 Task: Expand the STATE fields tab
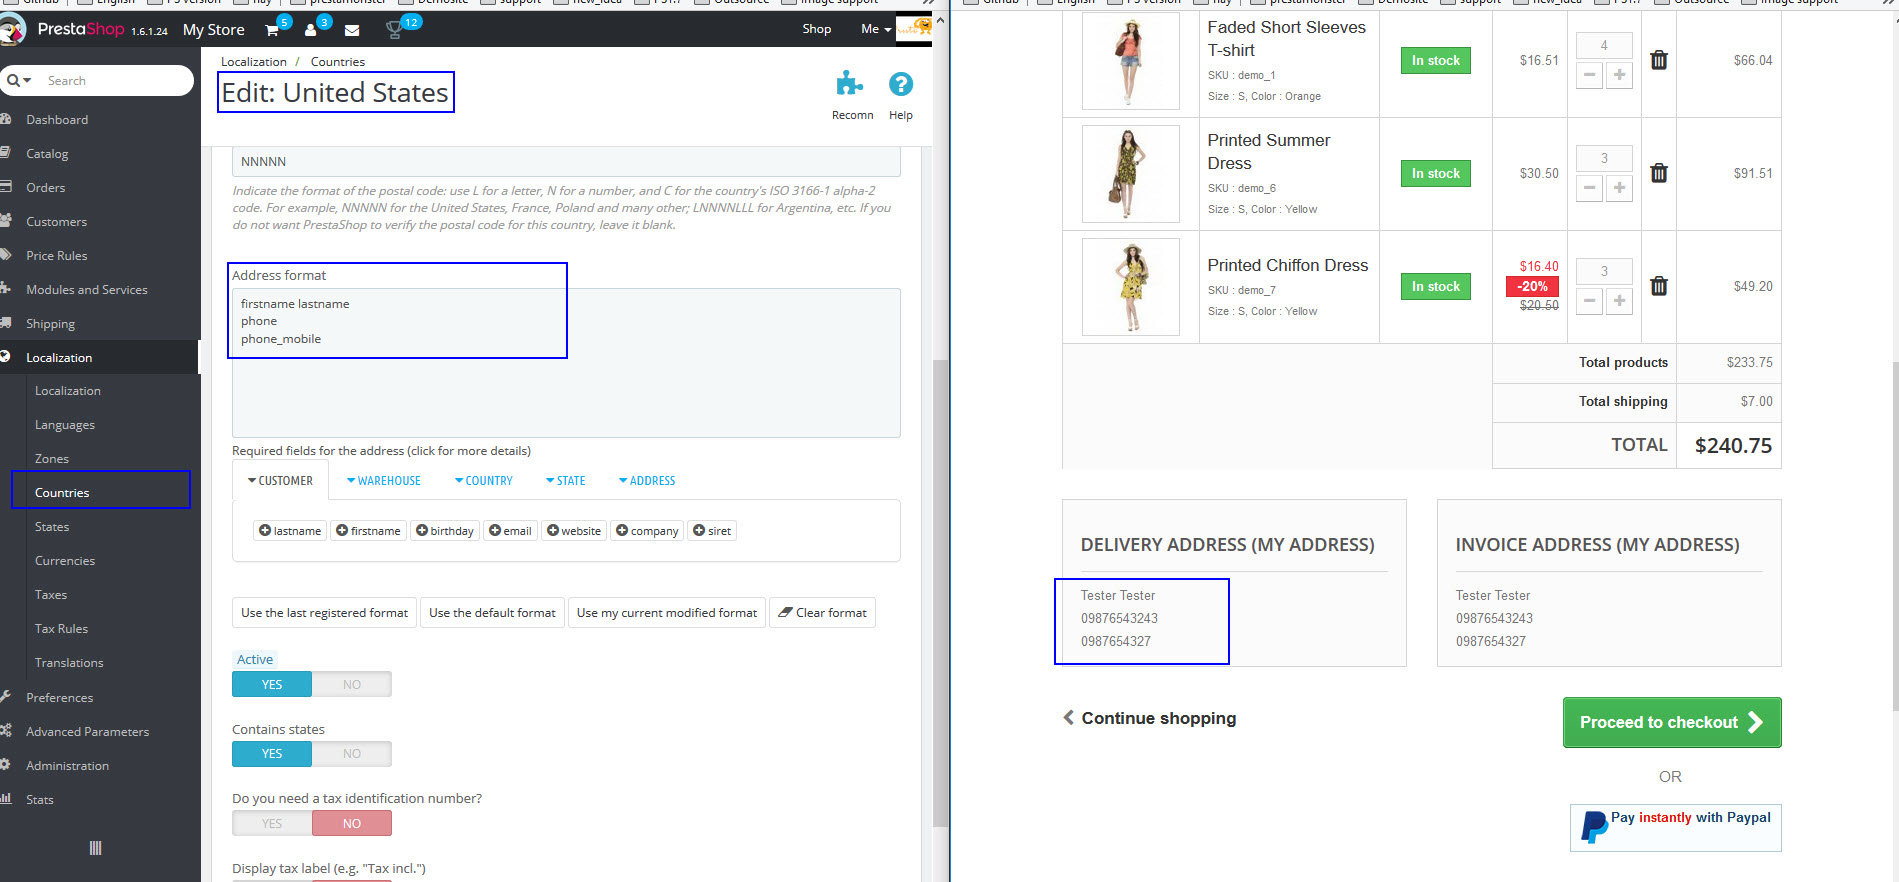(566, 481)
